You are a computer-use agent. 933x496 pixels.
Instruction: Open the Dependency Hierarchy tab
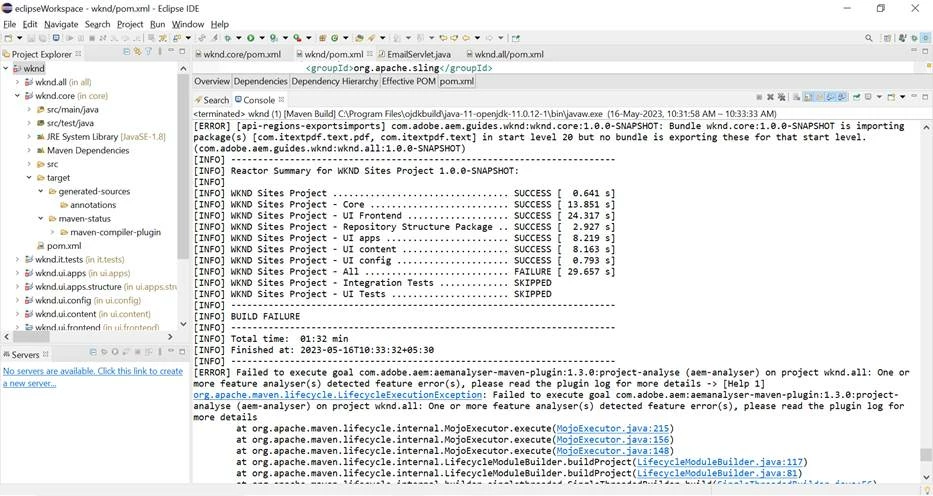coord(334,81)
